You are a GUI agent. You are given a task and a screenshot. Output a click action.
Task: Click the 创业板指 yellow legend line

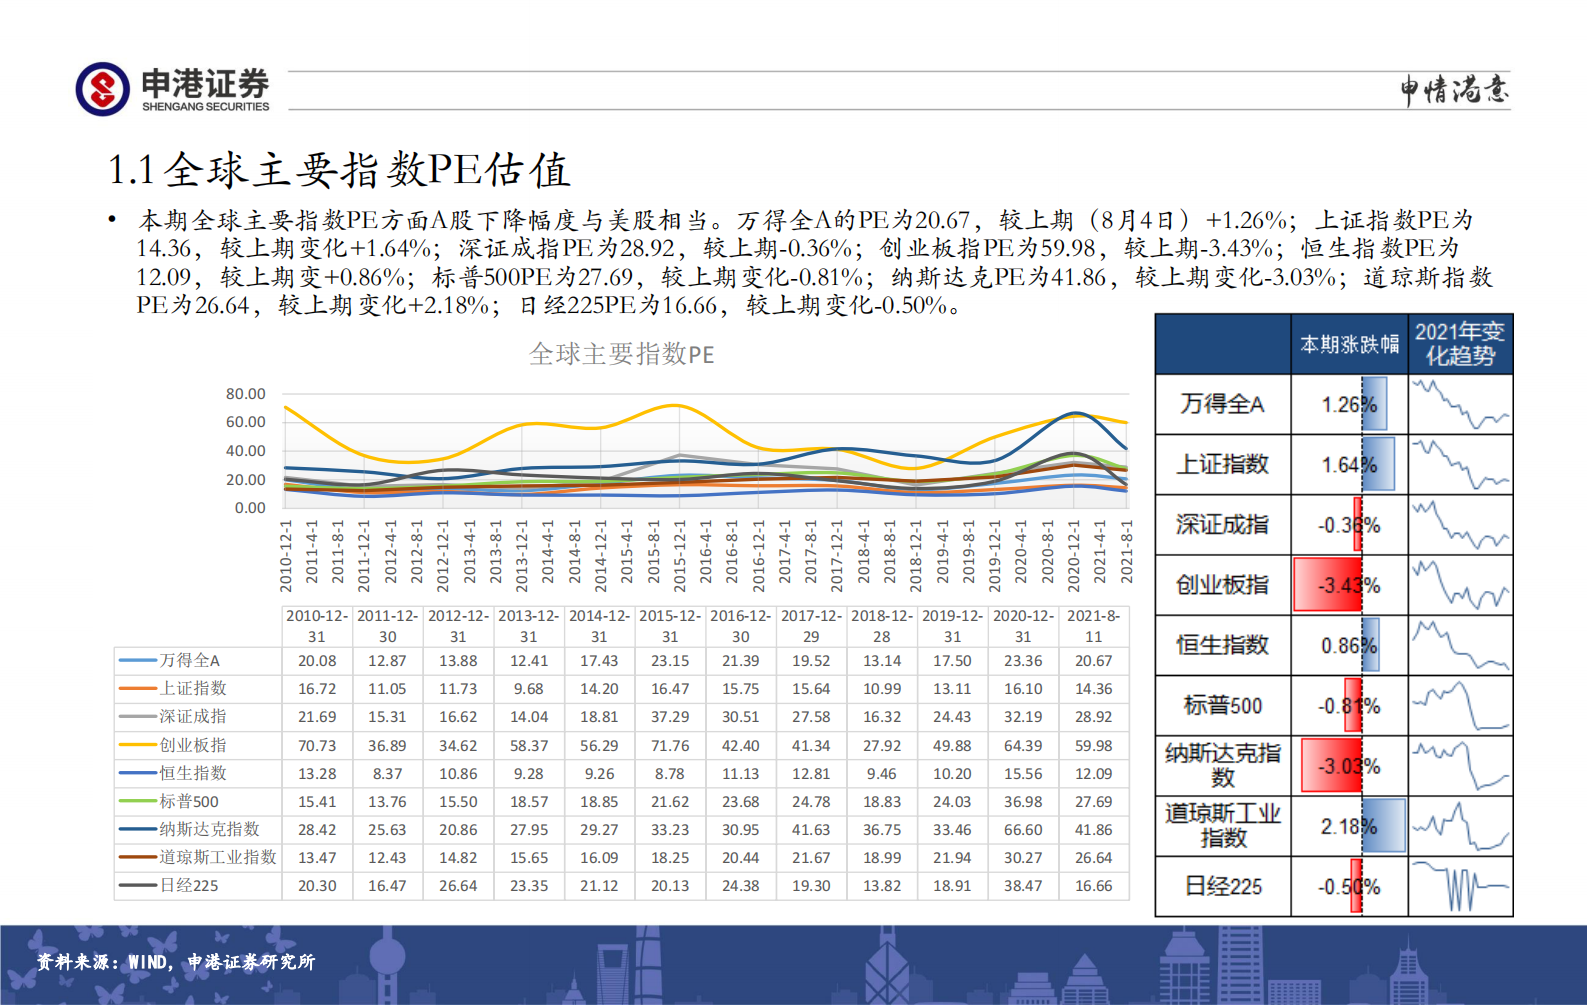click(x=138, y=745)
